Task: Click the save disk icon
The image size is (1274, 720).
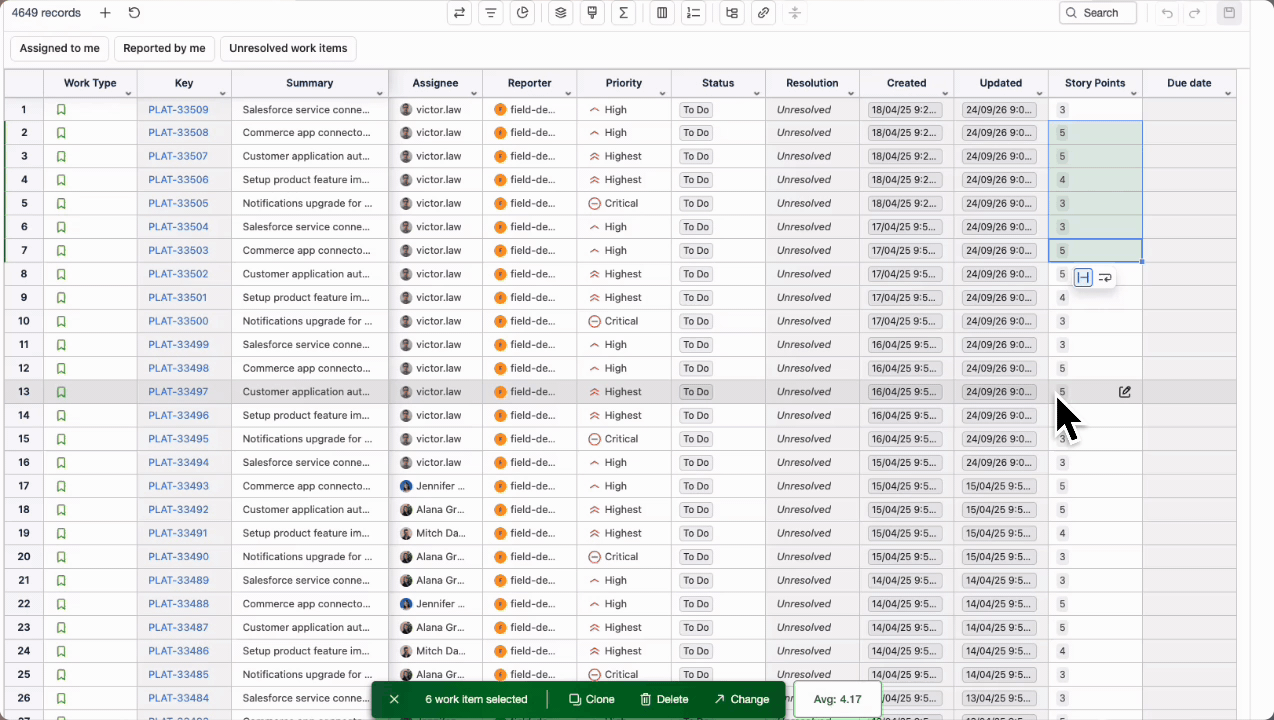Action: [x=1229, y=13]
